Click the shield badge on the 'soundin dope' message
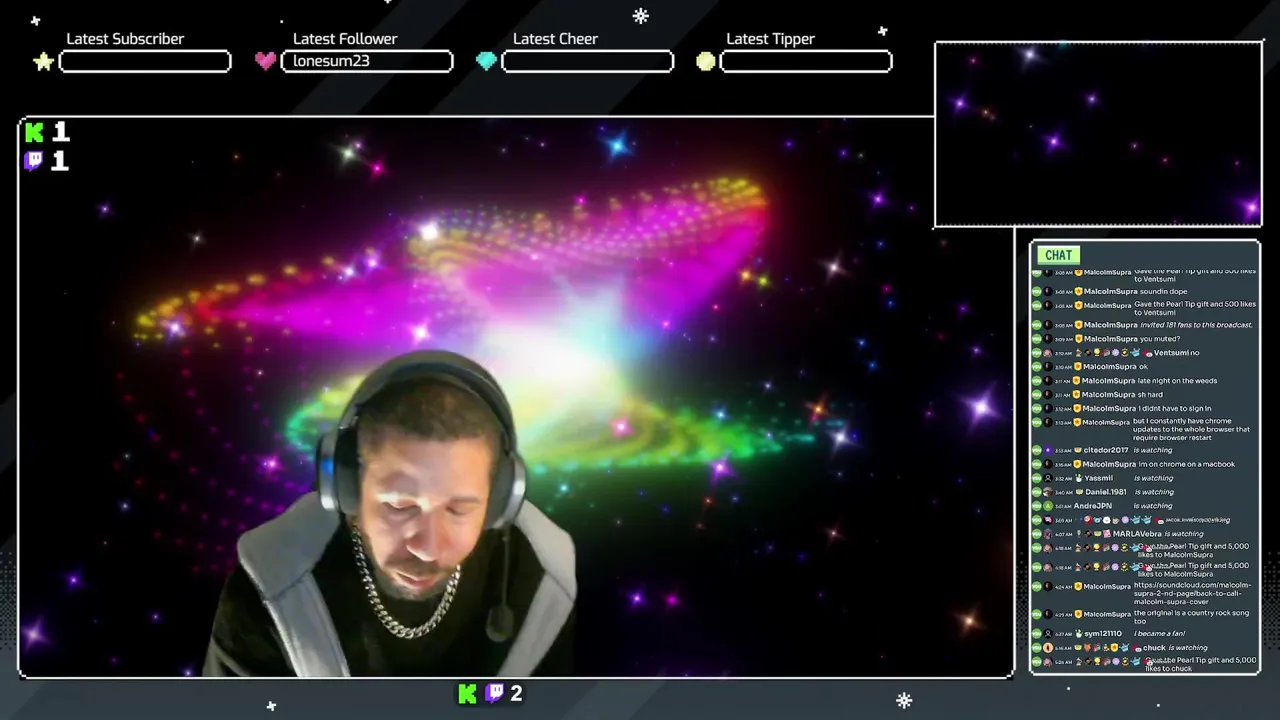Viewport: 1280px width, 720px height. [1079, 292]
